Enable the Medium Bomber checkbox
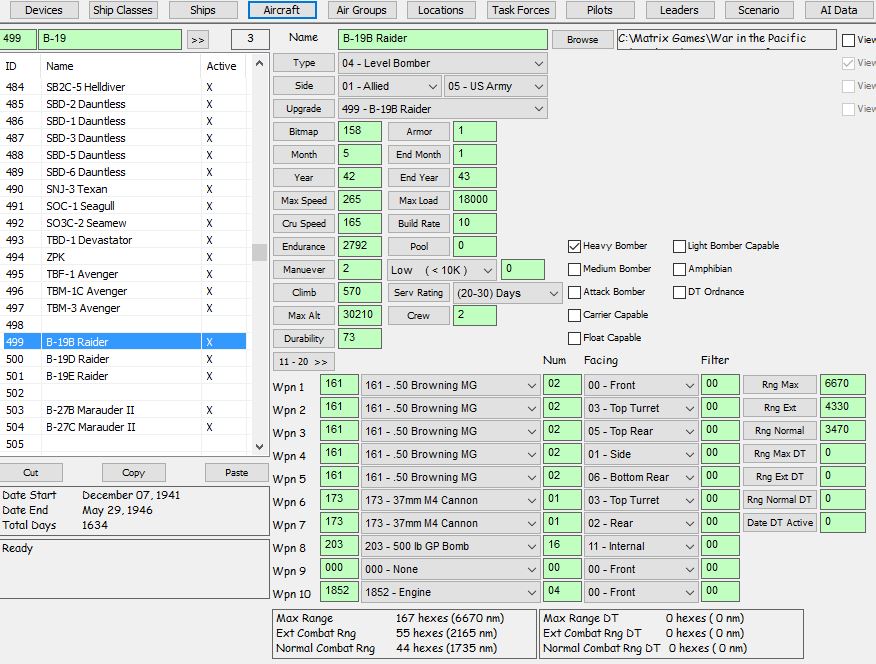Image resolution: width=876 pixels, height=664 pixels. (x=574, y=269)
